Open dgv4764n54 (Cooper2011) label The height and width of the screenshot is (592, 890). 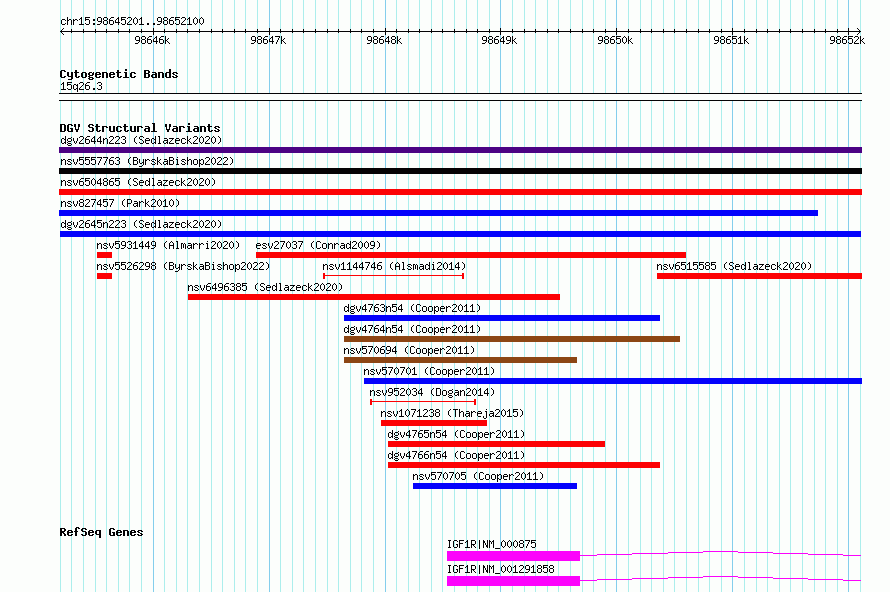click(x=412, y=329)
